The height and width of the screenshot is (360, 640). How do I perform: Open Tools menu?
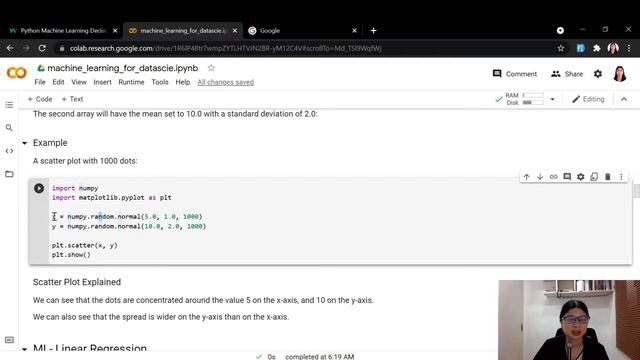[x=160, y=82]
